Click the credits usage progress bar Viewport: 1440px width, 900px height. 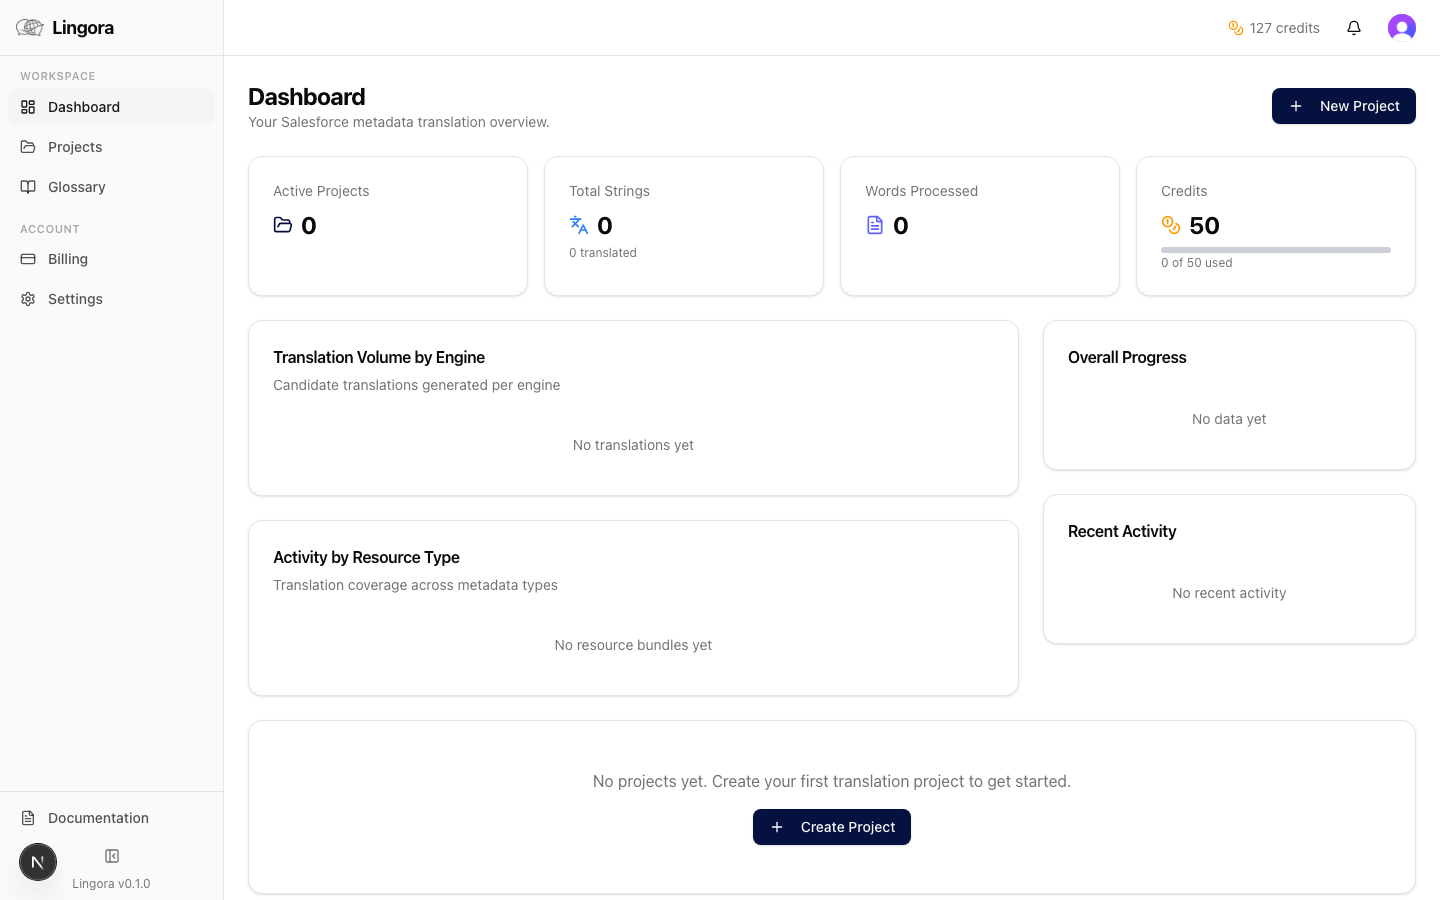point(1275,249)
